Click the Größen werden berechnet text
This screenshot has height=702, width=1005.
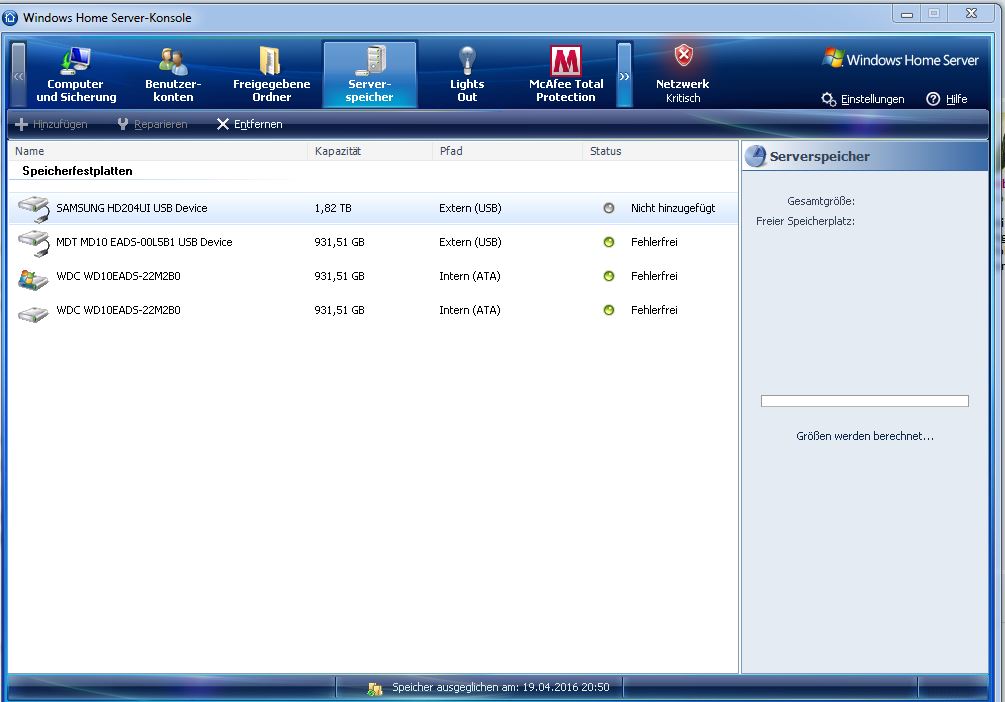coord(865,436)
